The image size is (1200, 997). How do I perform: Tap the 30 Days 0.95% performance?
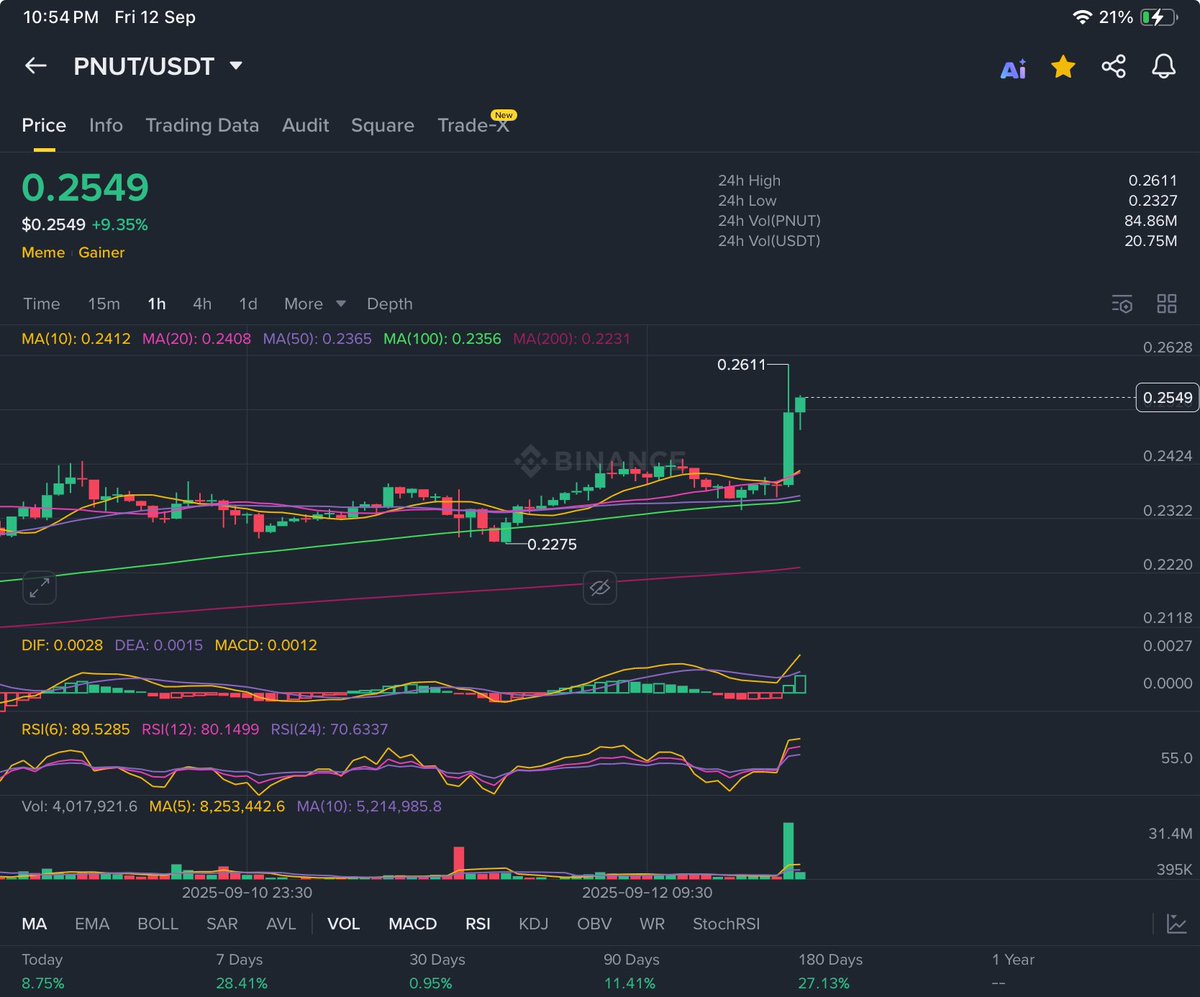[438, 971]
